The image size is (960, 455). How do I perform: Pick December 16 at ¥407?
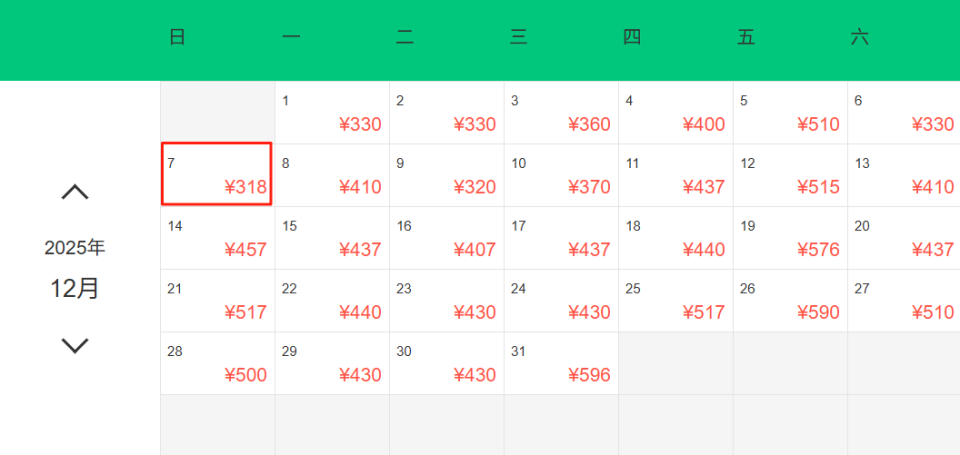pos(446,238)
